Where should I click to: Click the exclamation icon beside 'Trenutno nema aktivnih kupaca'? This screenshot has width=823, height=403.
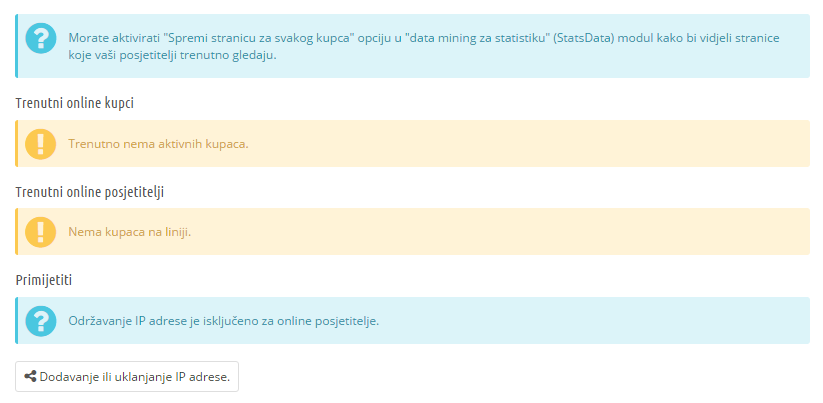(x=40, y=144)
